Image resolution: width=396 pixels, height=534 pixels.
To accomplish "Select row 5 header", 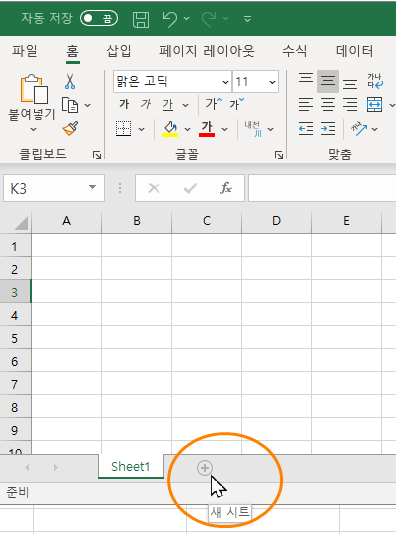I will click(15, 338).
